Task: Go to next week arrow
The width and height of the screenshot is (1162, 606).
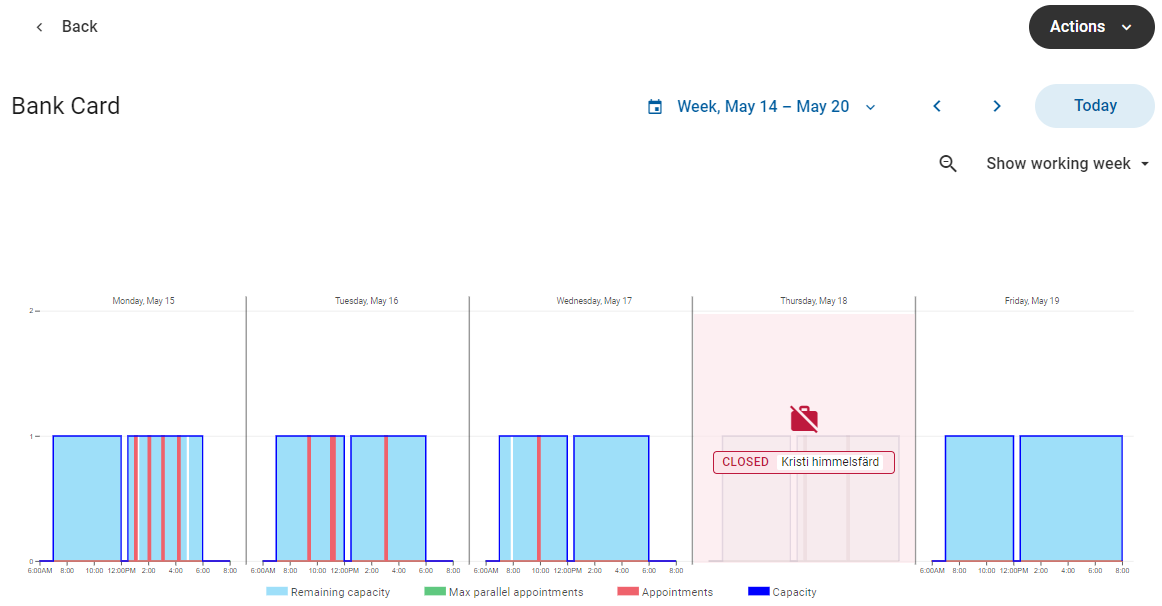Action: click(996, 106)
